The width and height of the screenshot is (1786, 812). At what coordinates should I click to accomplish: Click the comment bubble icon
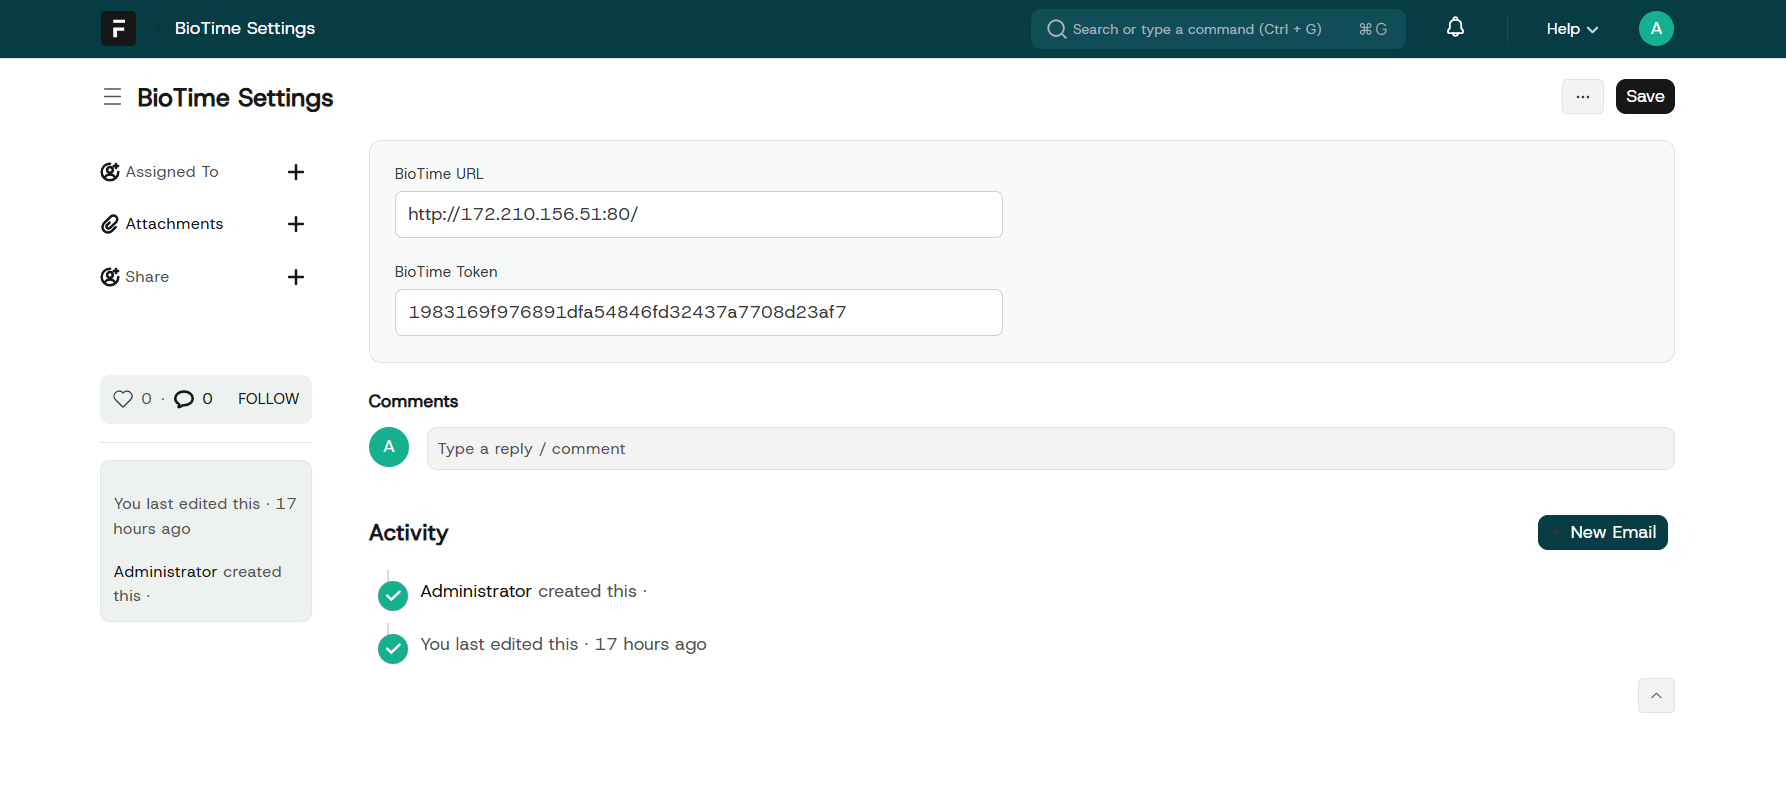click(184, 399)
